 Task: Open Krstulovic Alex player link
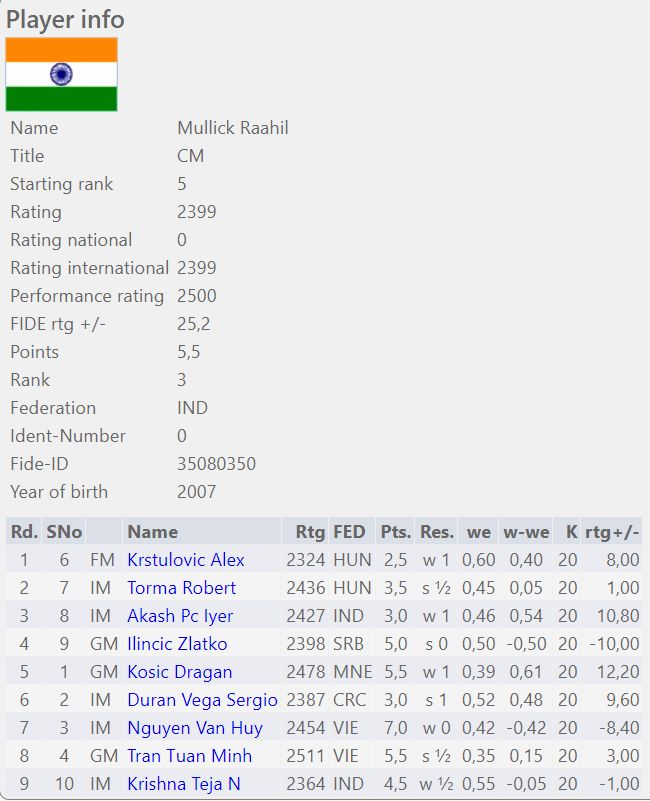(185, 560)
